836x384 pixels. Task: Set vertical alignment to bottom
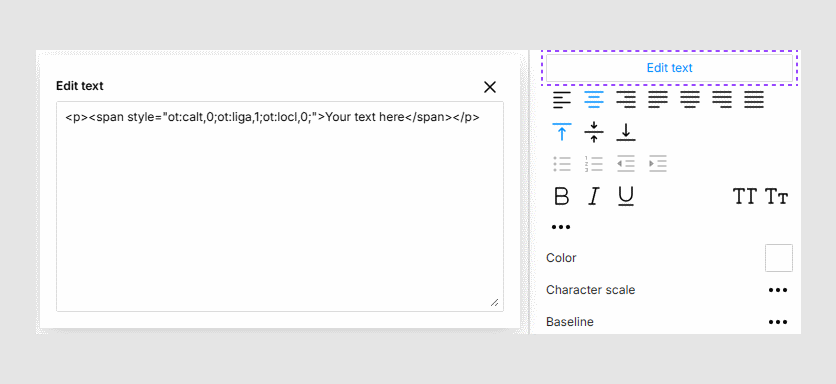[625, 132]
